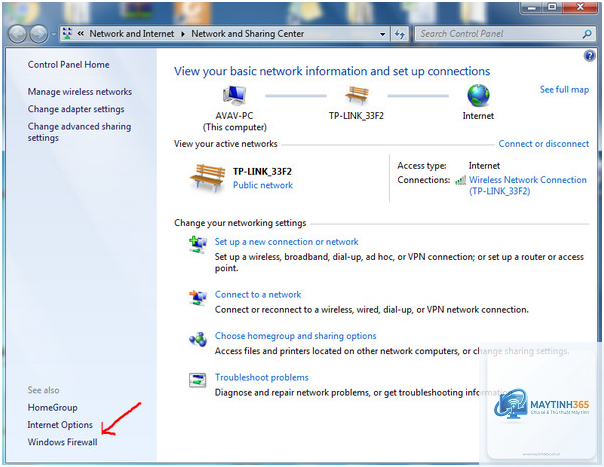Open Manage wireless networks
The image size is (604, 467).
pyautogui.click(x=80, y=92)
